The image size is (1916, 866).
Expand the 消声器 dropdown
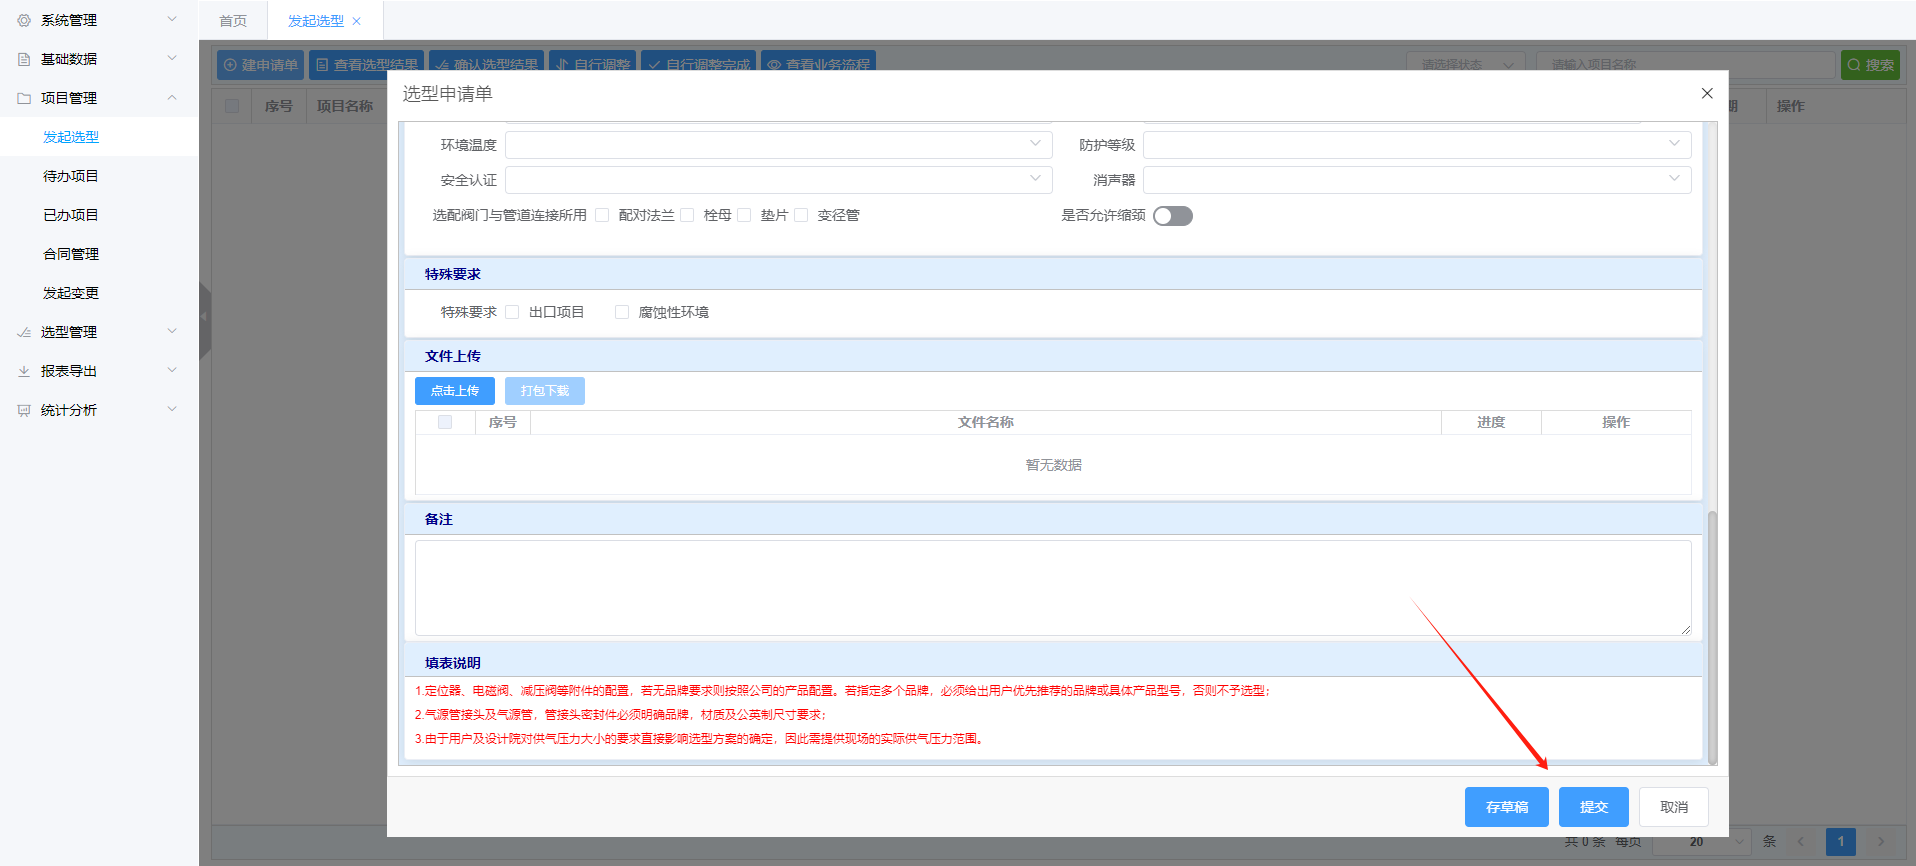coord(1416,180)
